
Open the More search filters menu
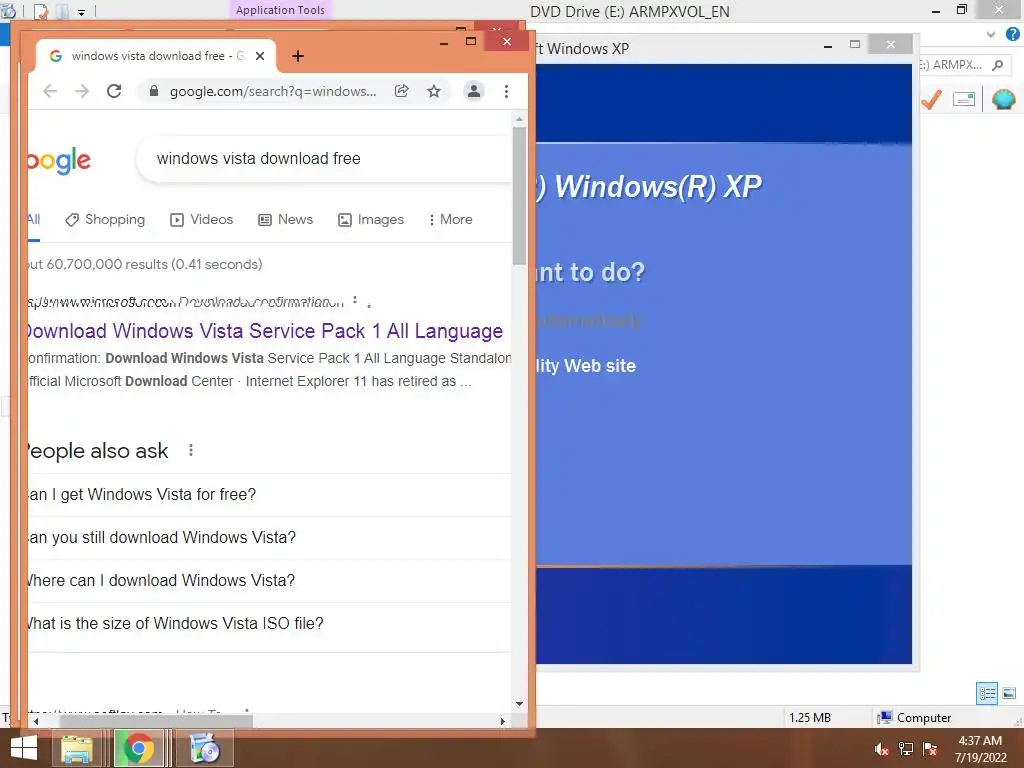[450, 219]
